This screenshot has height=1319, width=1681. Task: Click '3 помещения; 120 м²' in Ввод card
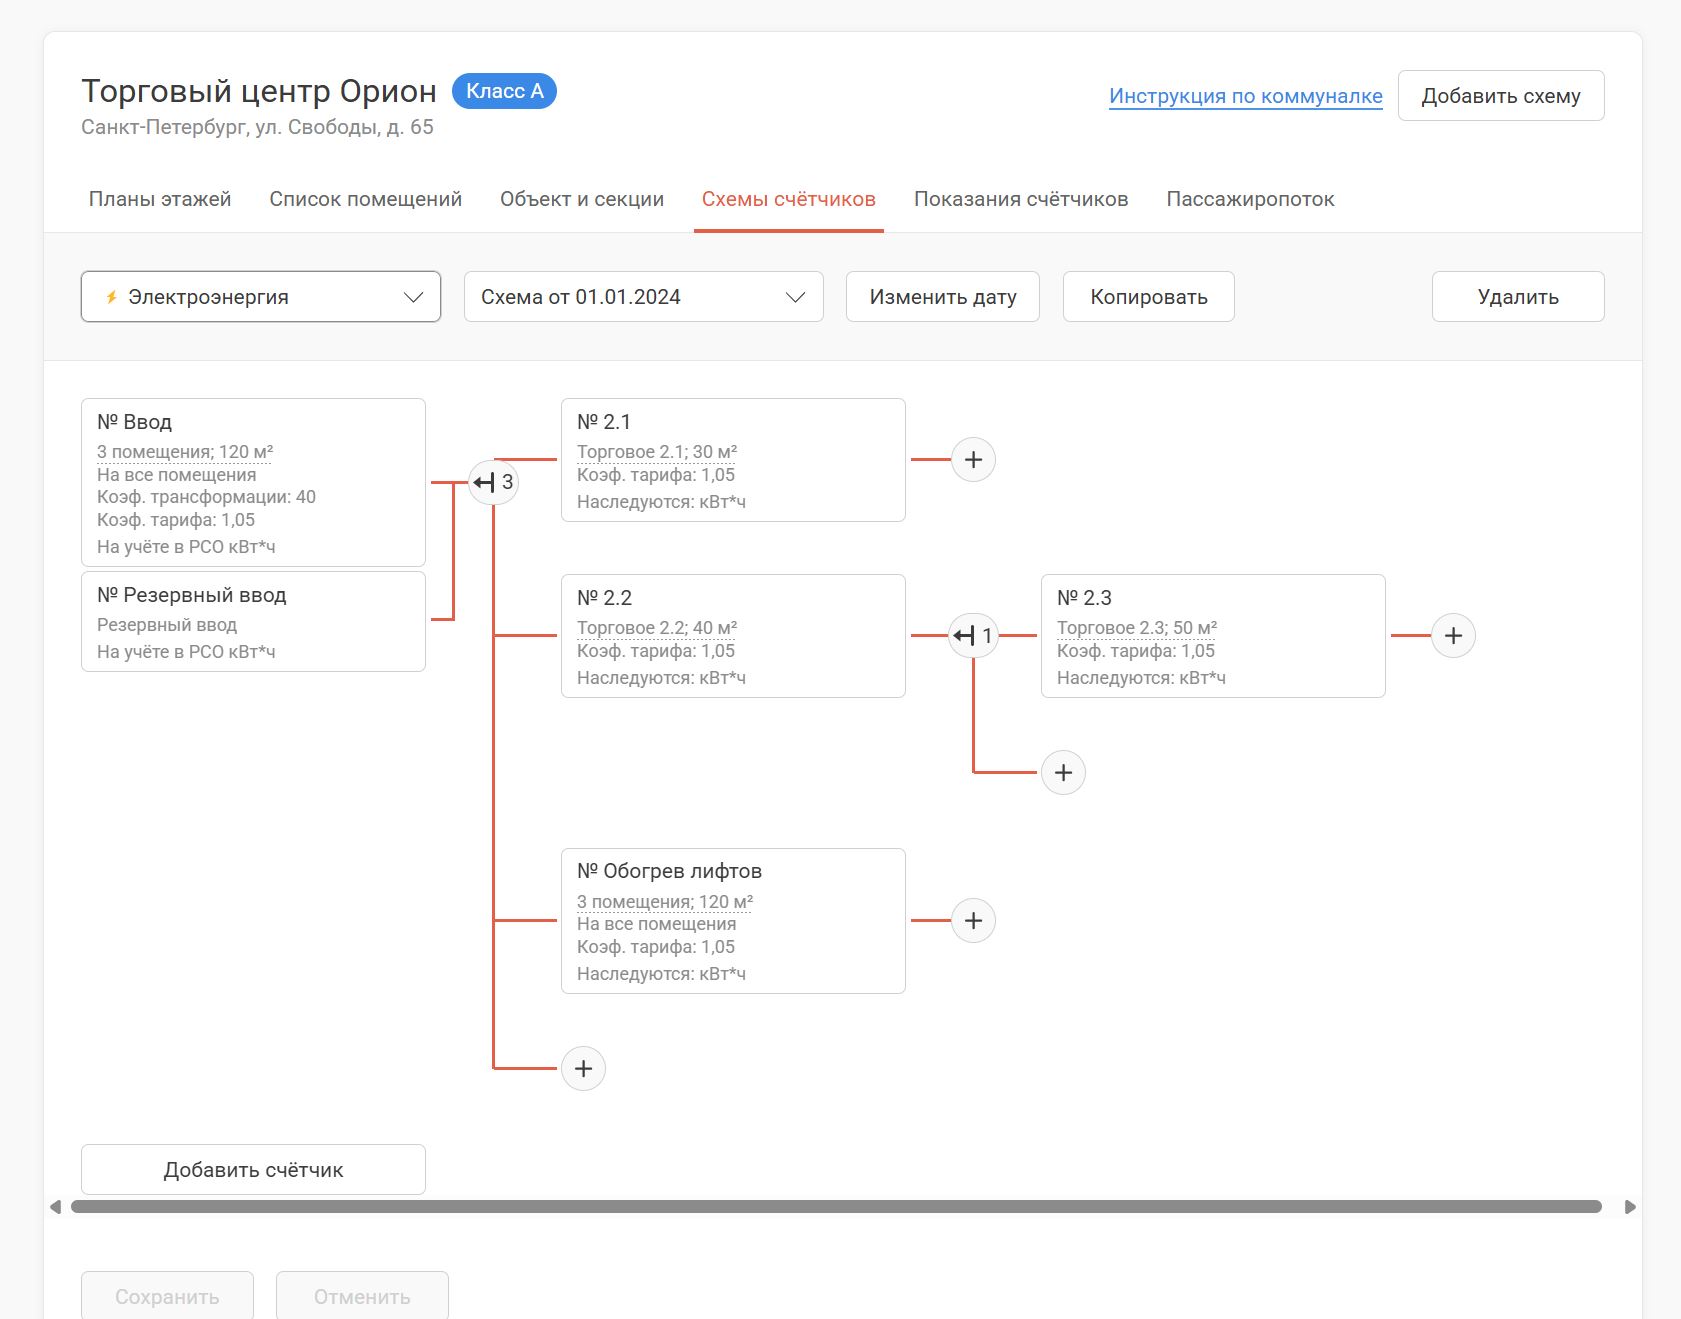click(x=185, y=452)
